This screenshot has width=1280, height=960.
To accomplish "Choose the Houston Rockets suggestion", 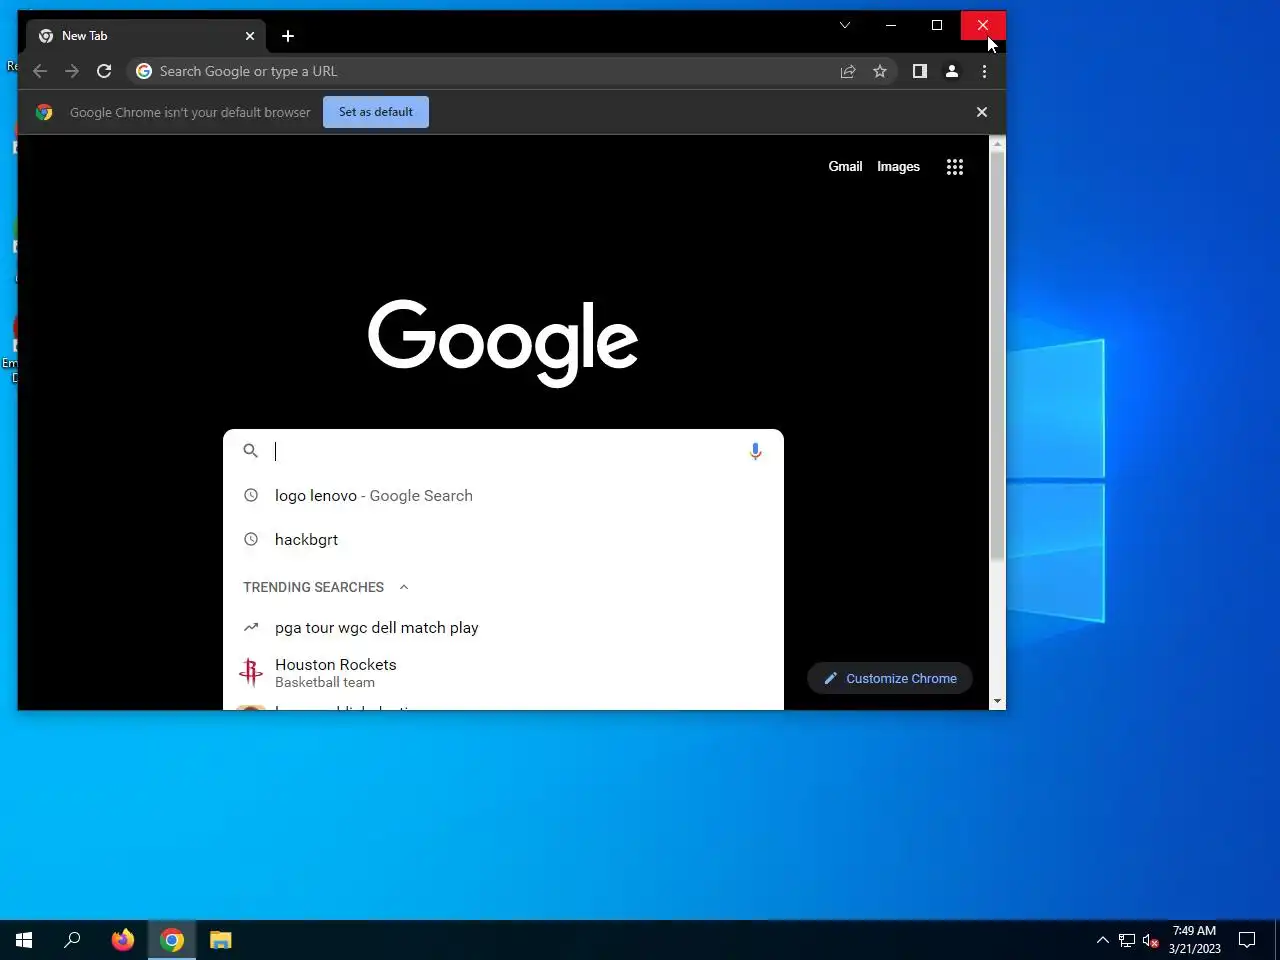I will click(503, 673).
